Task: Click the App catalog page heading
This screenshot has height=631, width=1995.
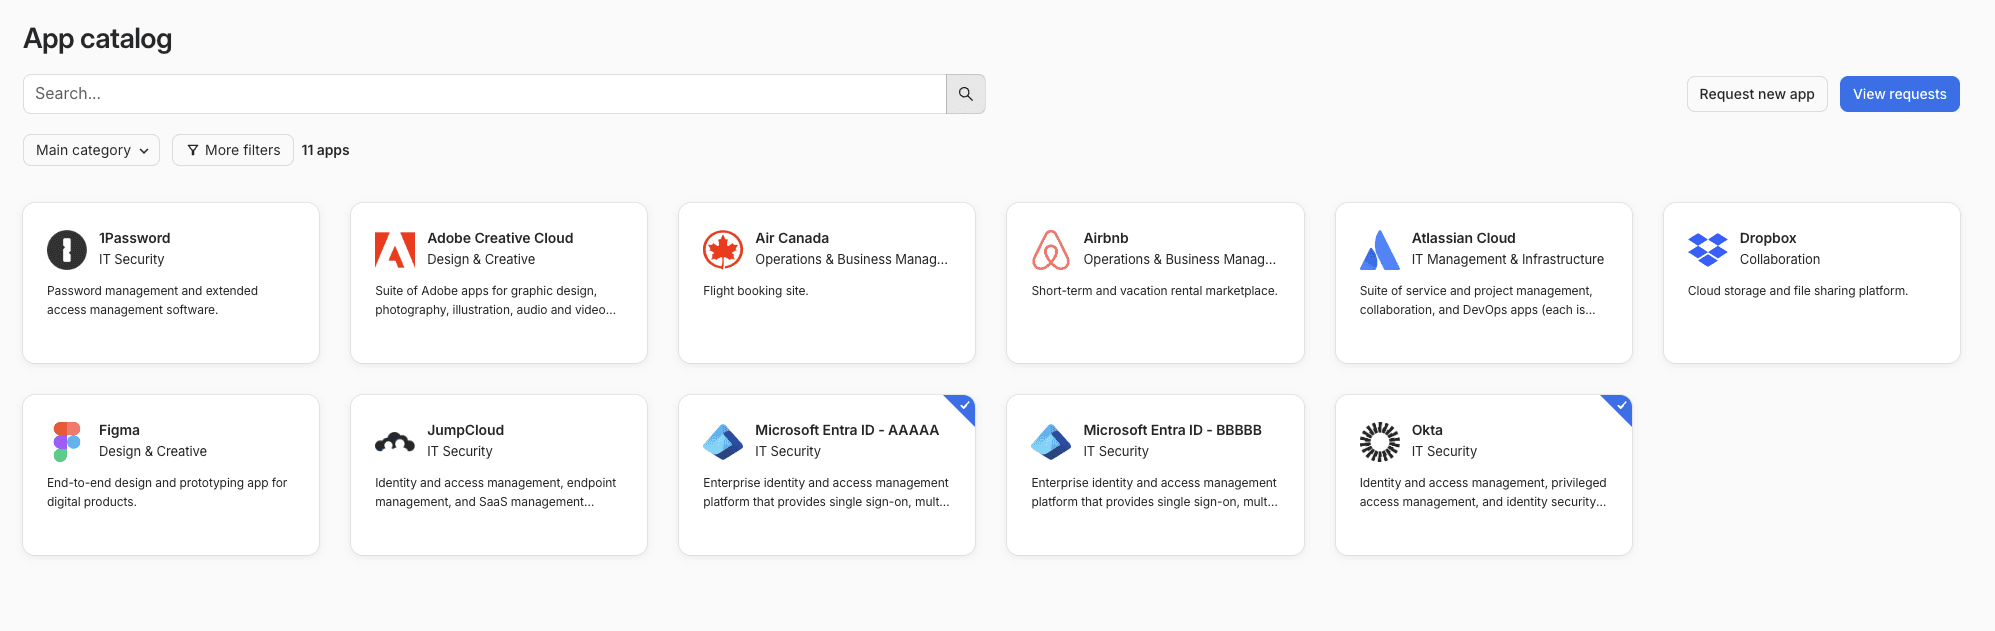Action: (98, 38)
